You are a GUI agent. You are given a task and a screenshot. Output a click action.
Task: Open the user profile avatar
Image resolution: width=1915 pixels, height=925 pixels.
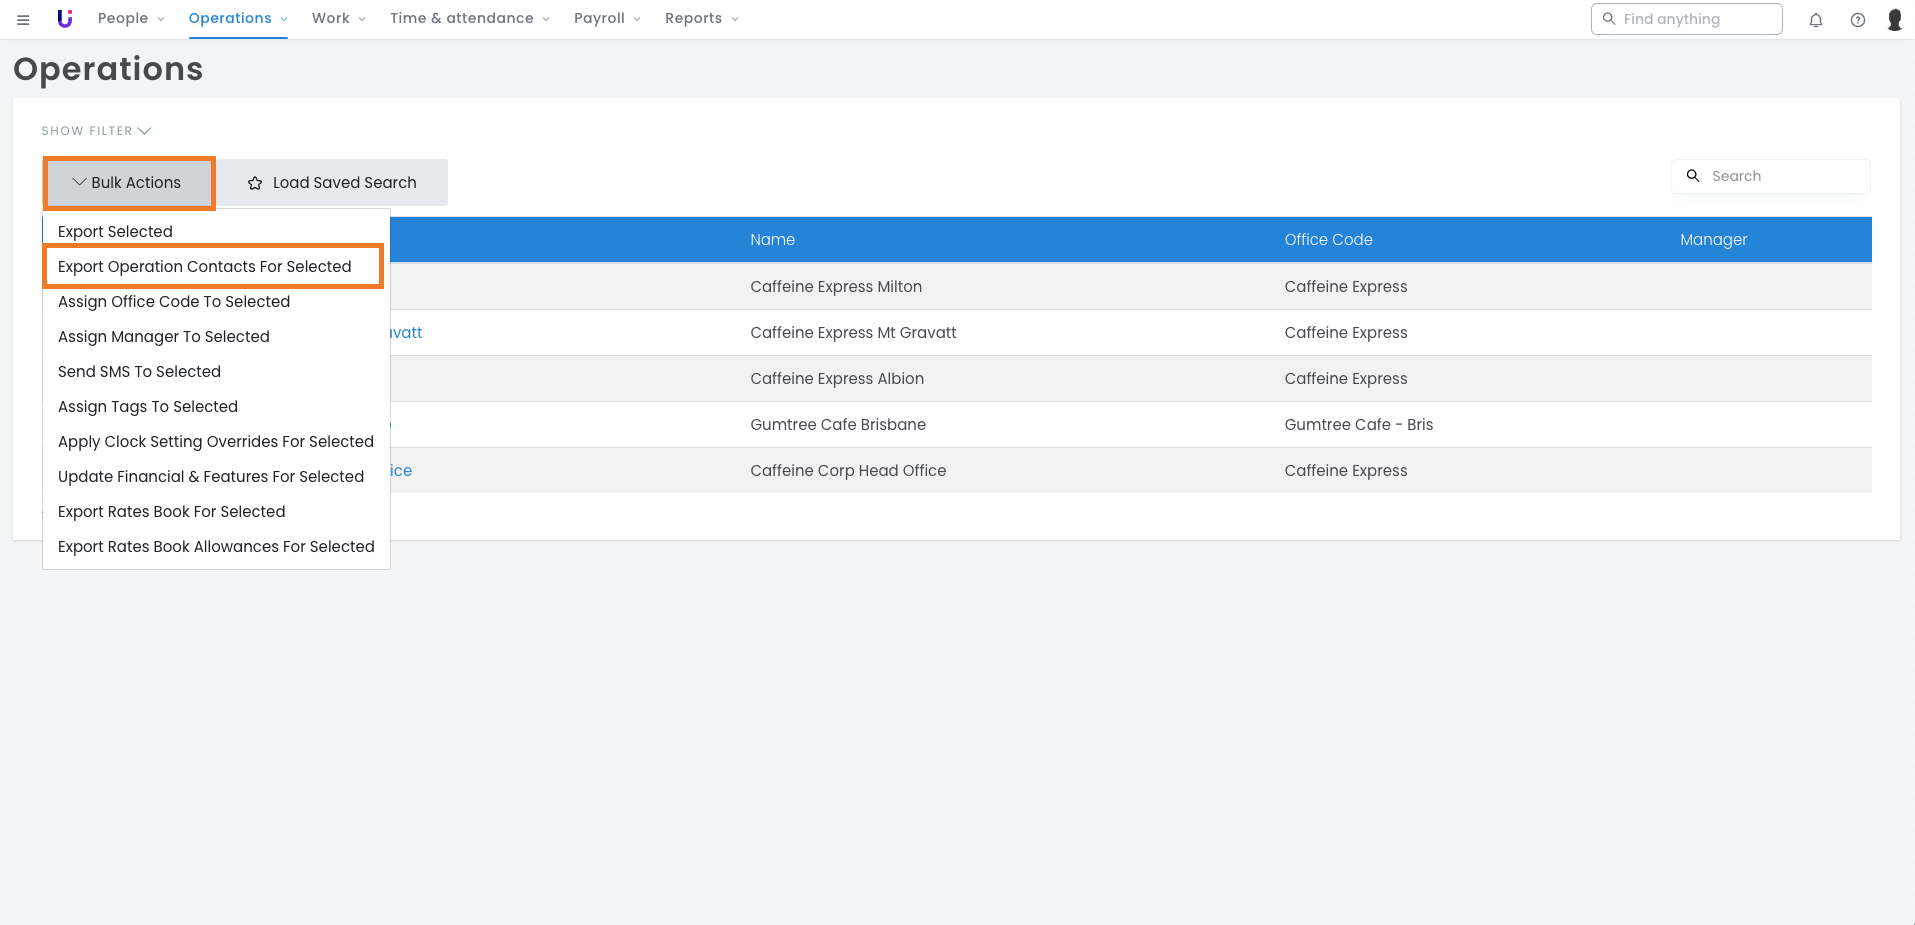click(x=1894, y=20)
